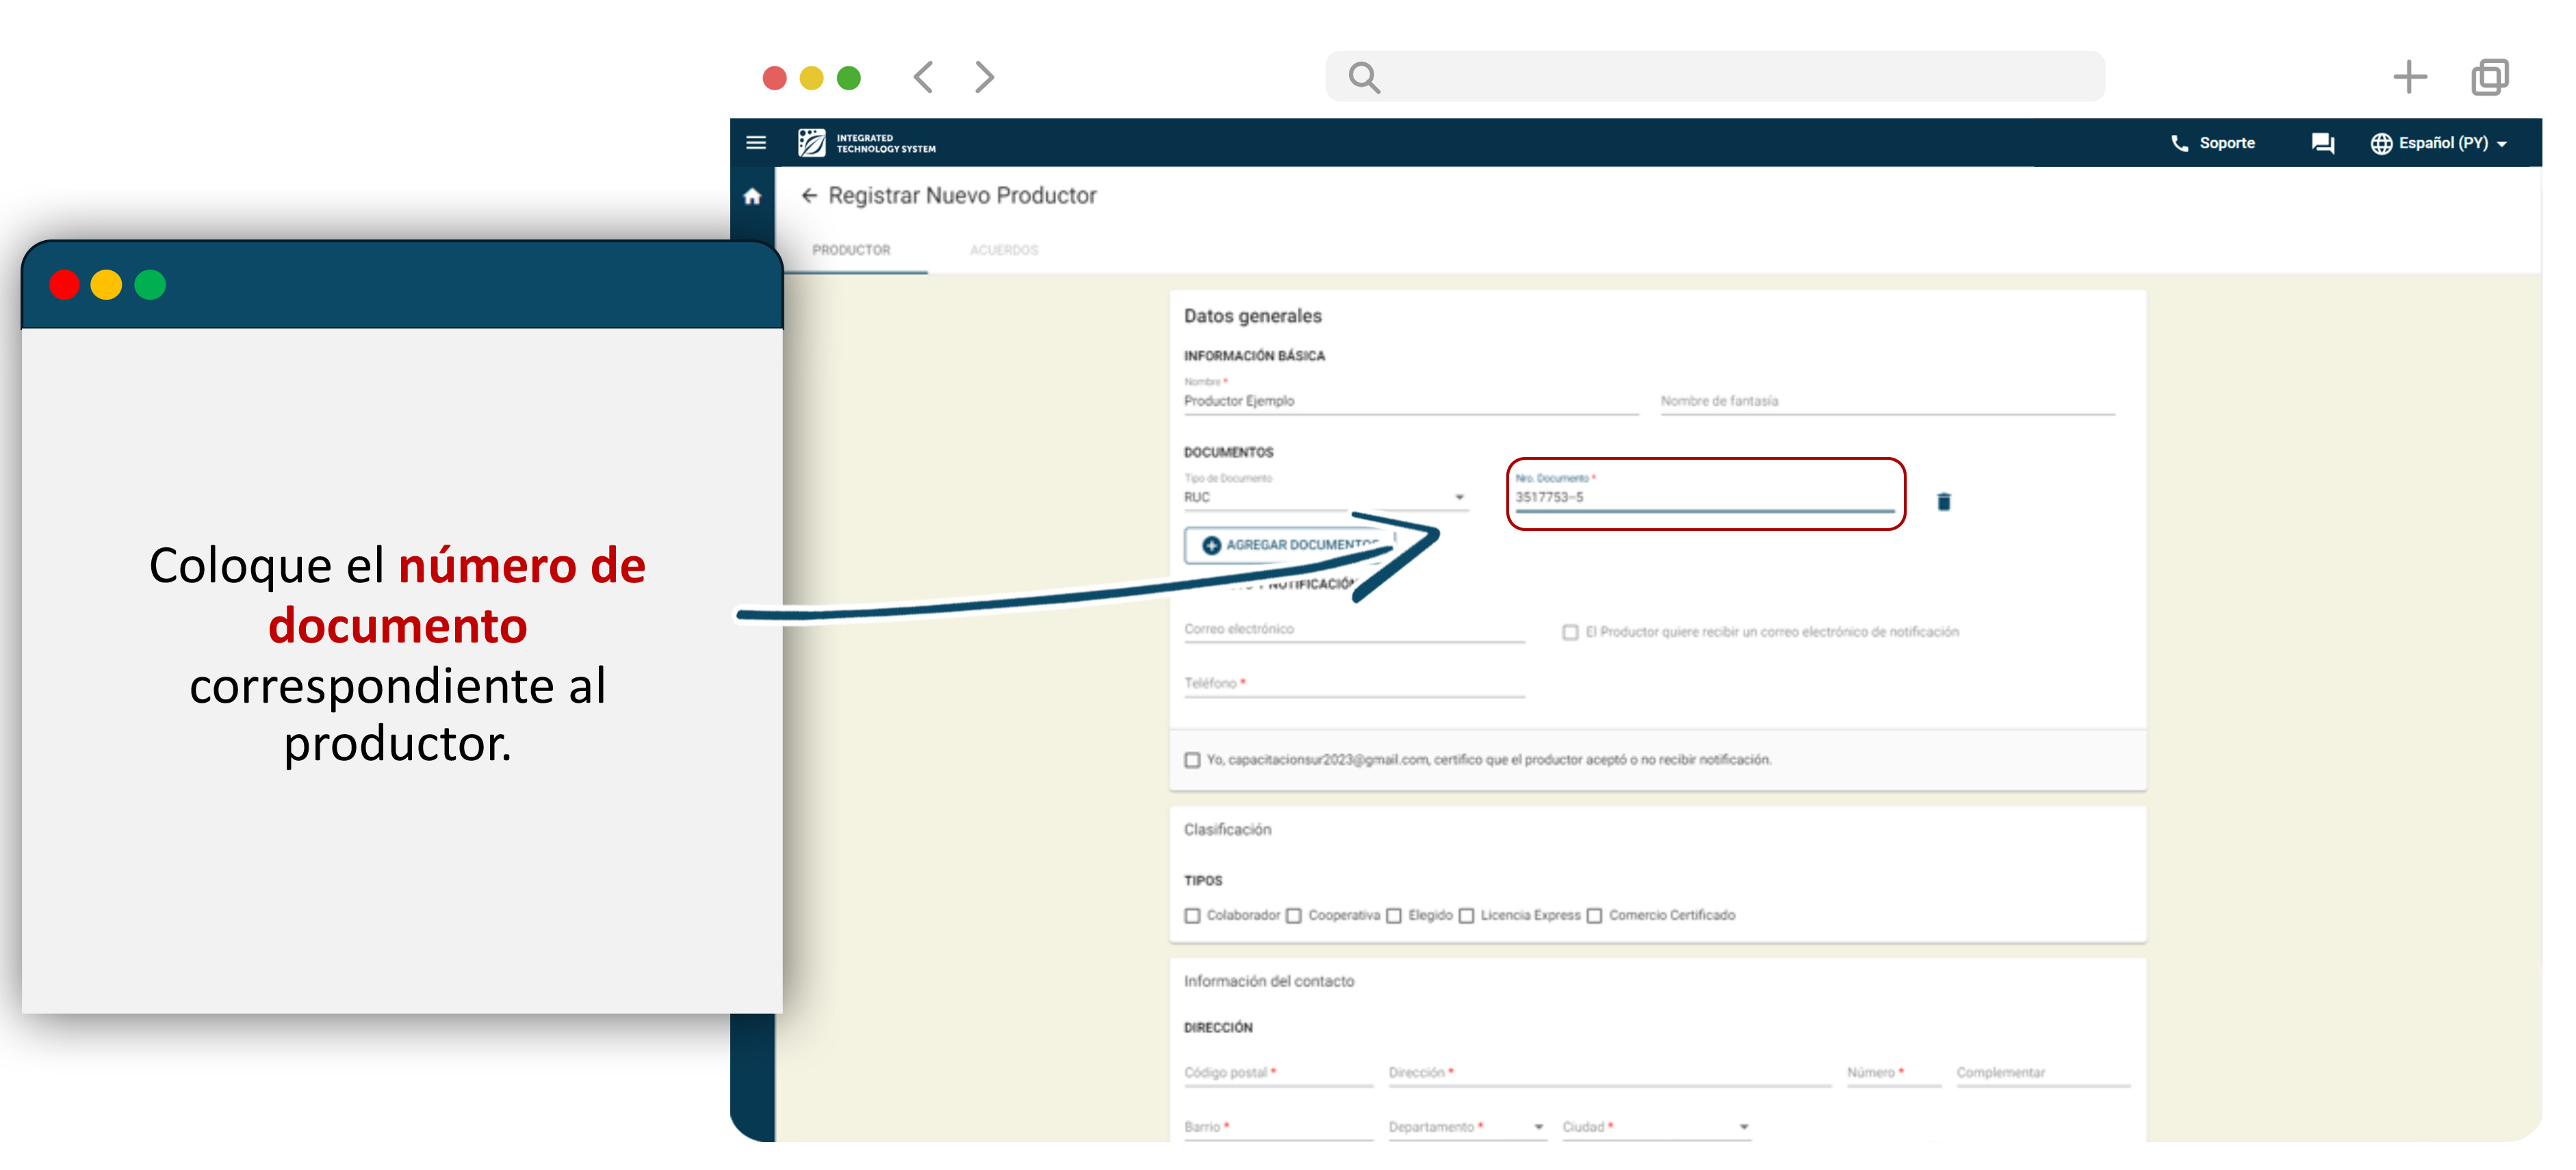Enable the Cooperativa type checkbox

pos(1294,916)
